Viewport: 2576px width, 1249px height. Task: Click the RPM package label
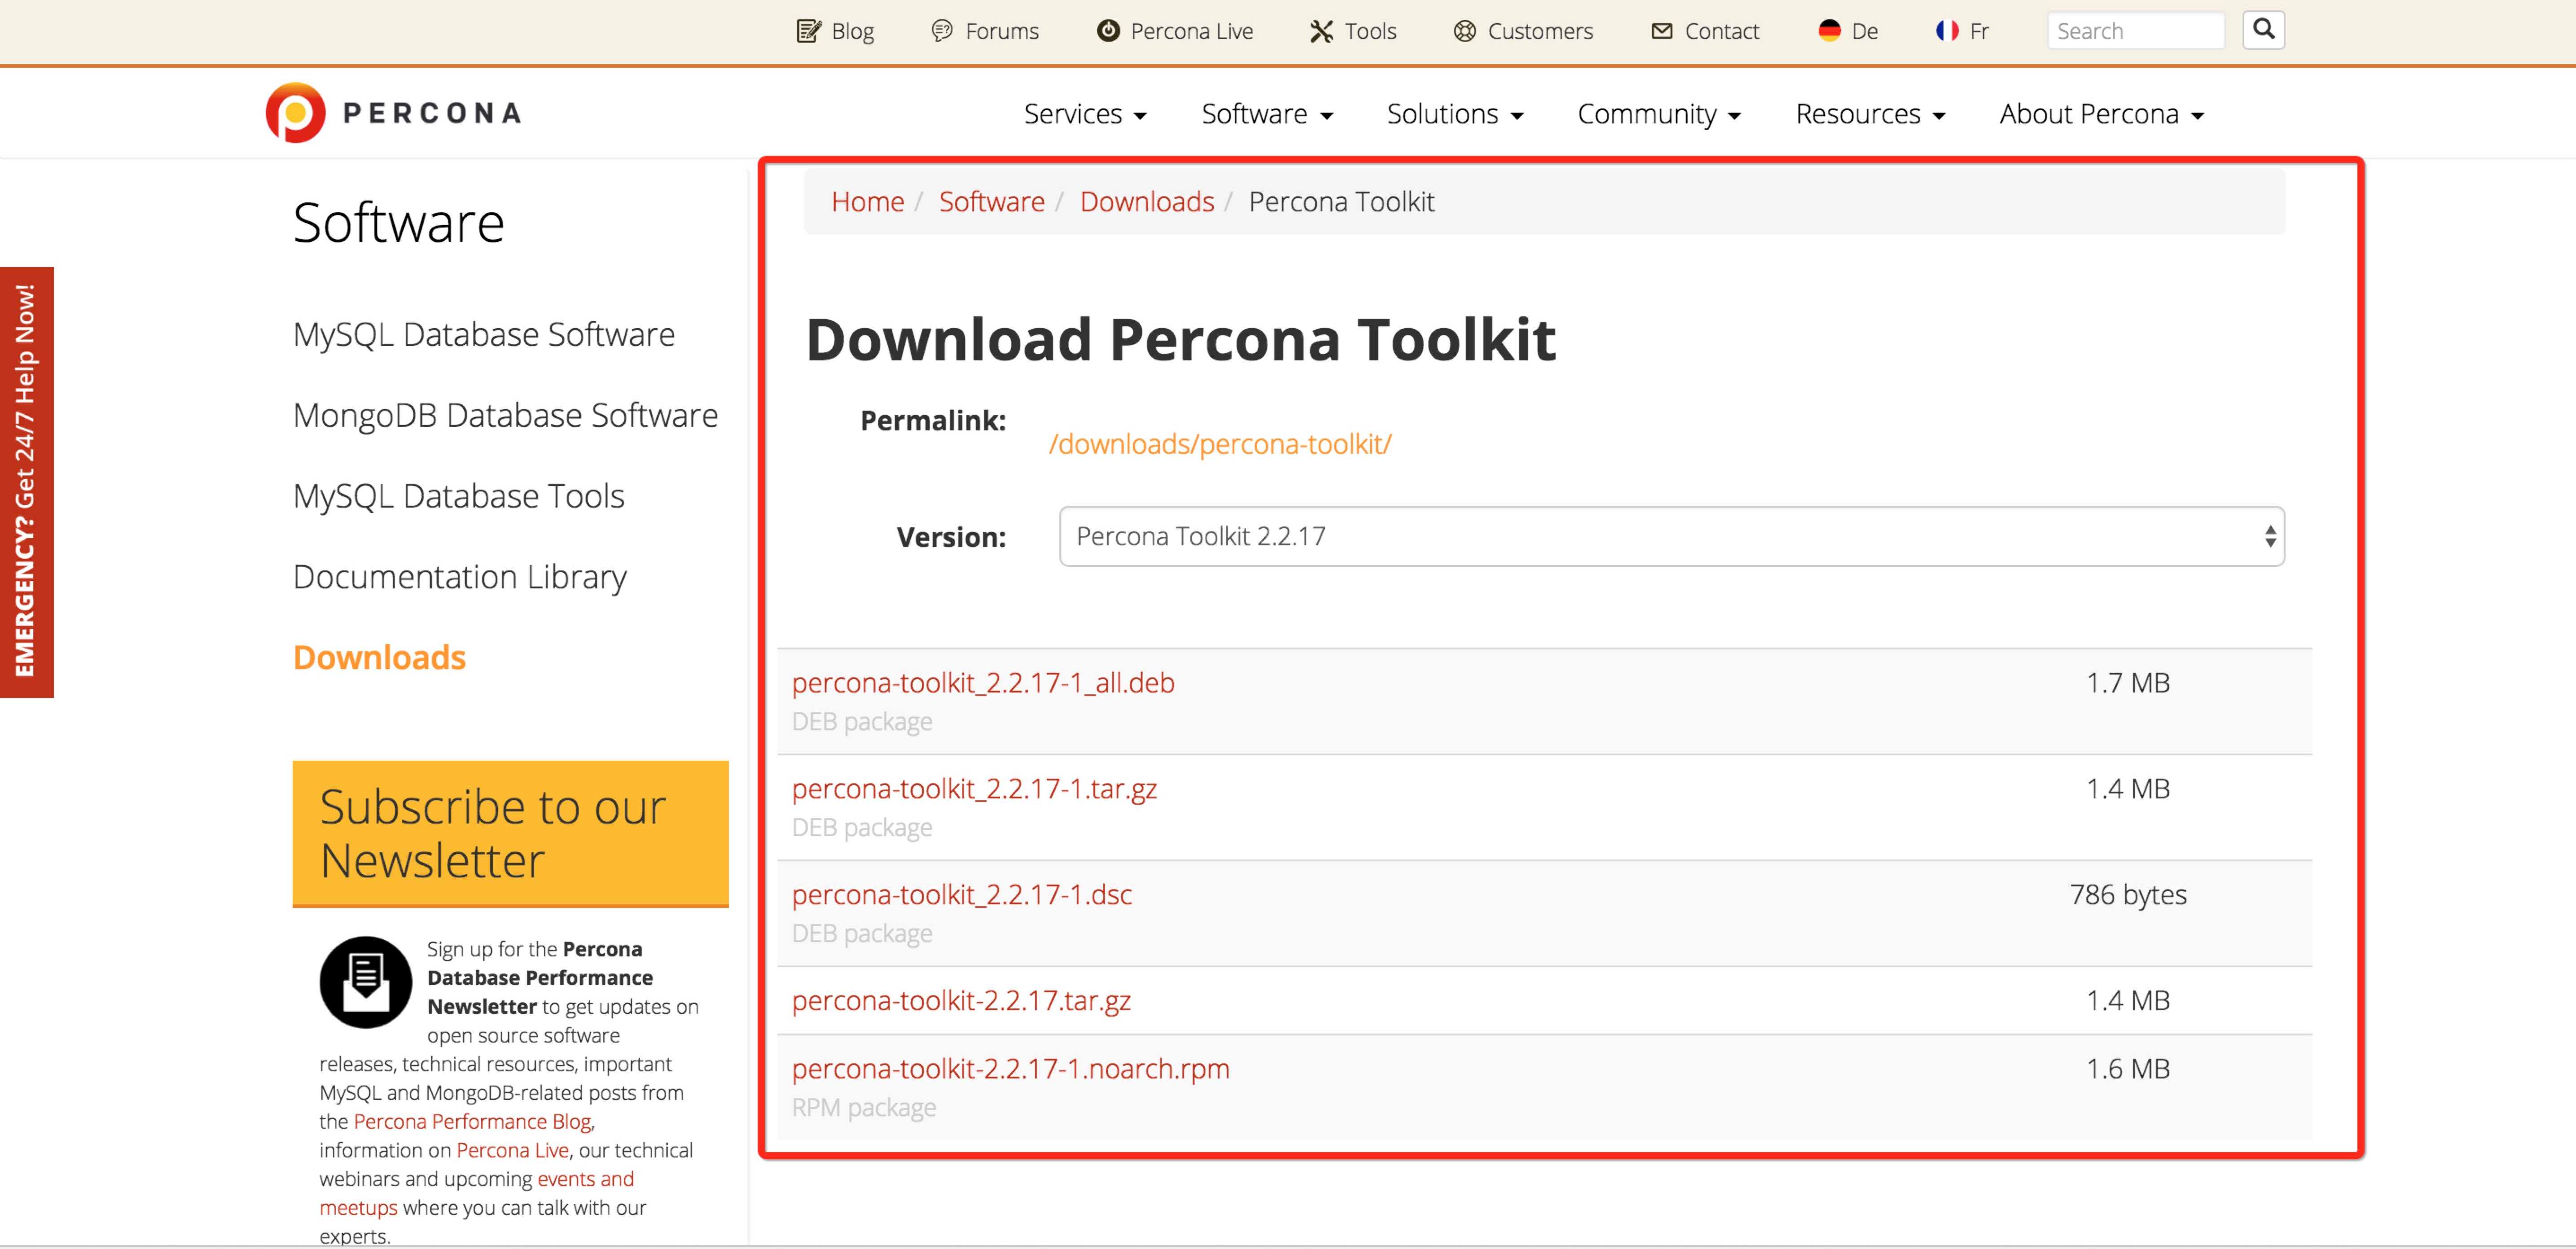[x=863, y=1108]
